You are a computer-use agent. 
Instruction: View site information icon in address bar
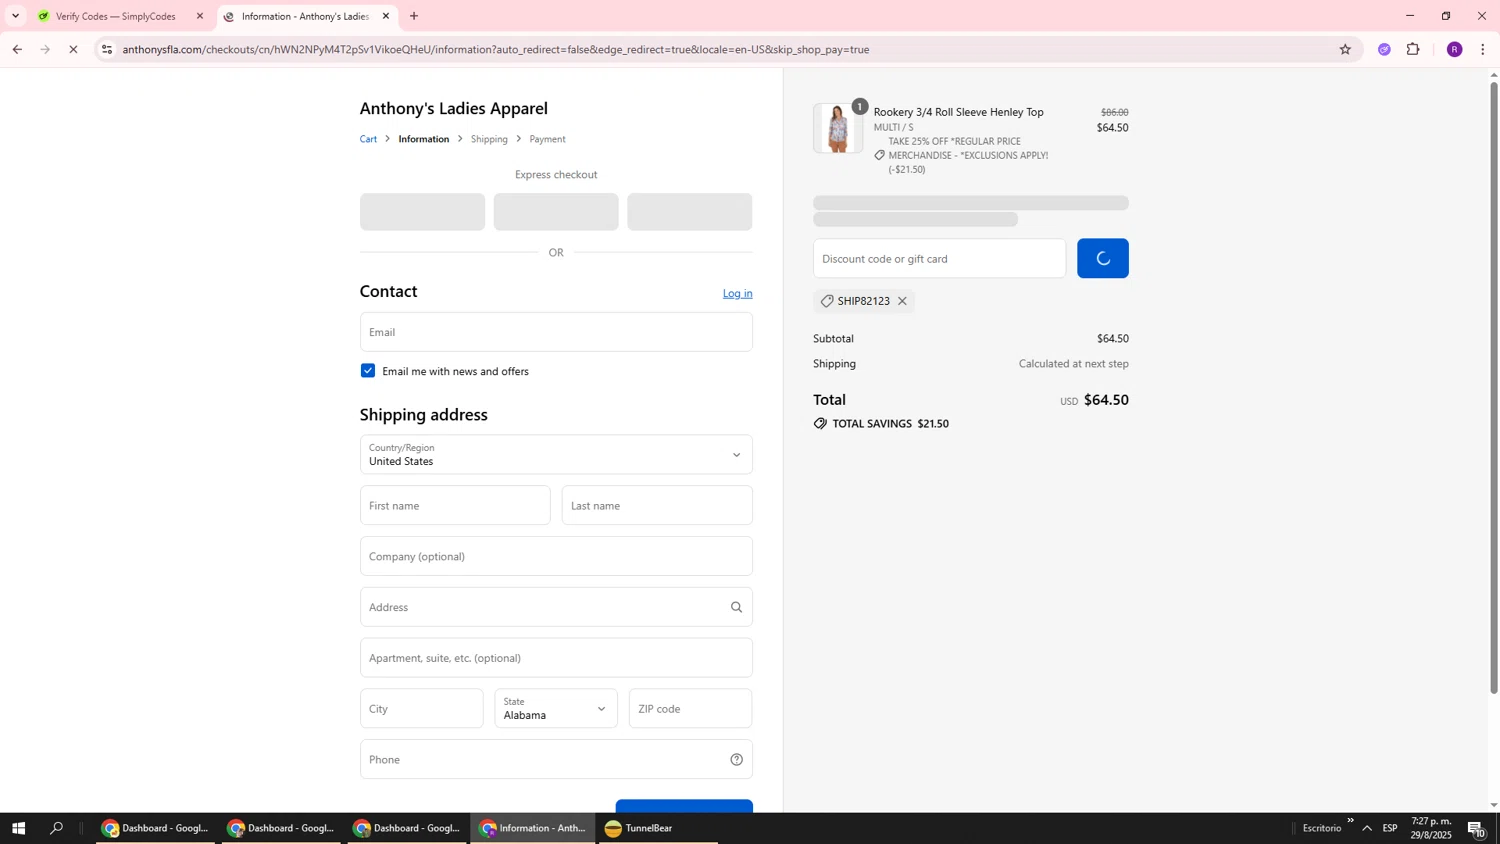[107, 49]
